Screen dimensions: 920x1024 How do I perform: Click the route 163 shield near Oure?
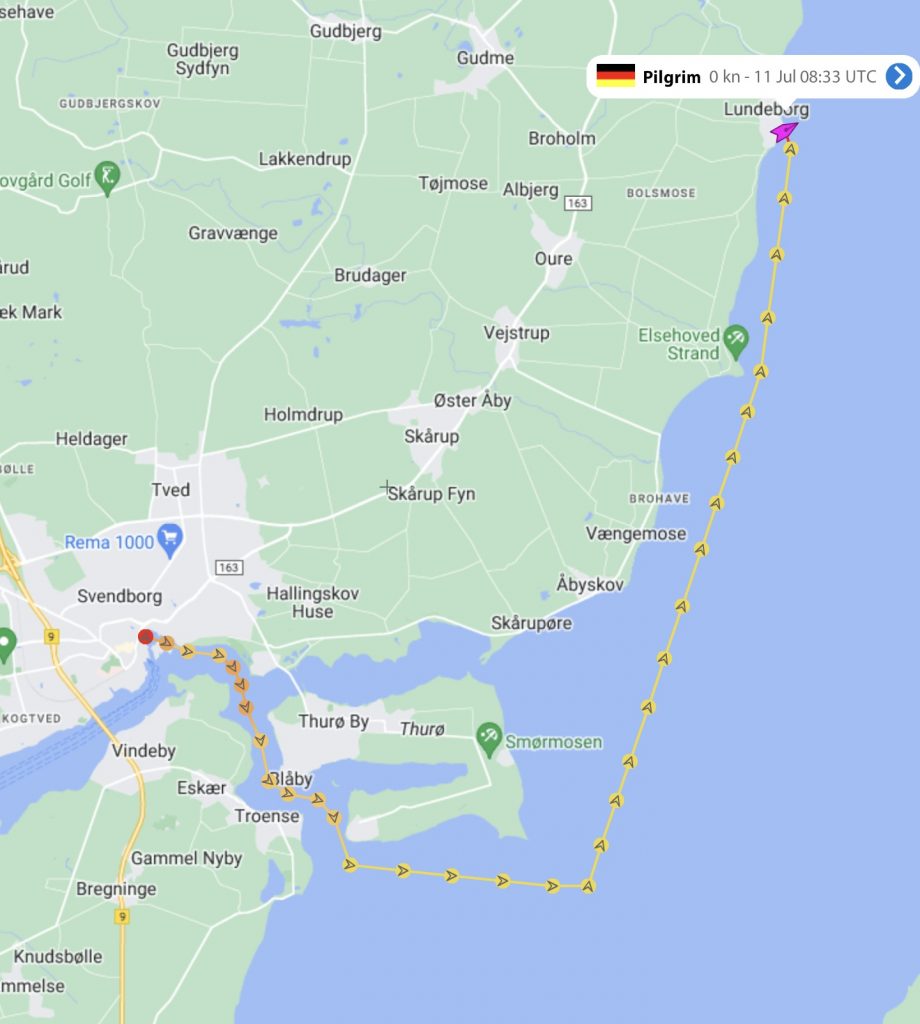pyautogui.click(x=578, y=203)
